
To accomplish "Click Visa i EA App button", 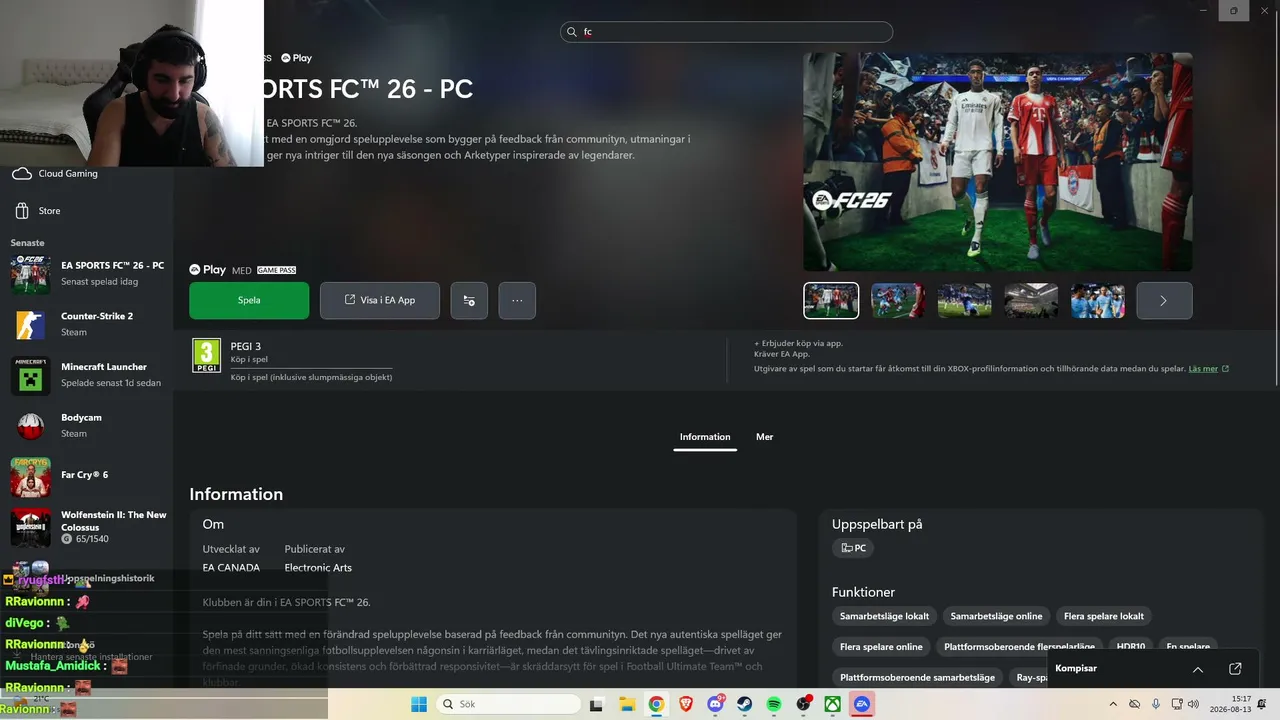I will pos(380,300).
